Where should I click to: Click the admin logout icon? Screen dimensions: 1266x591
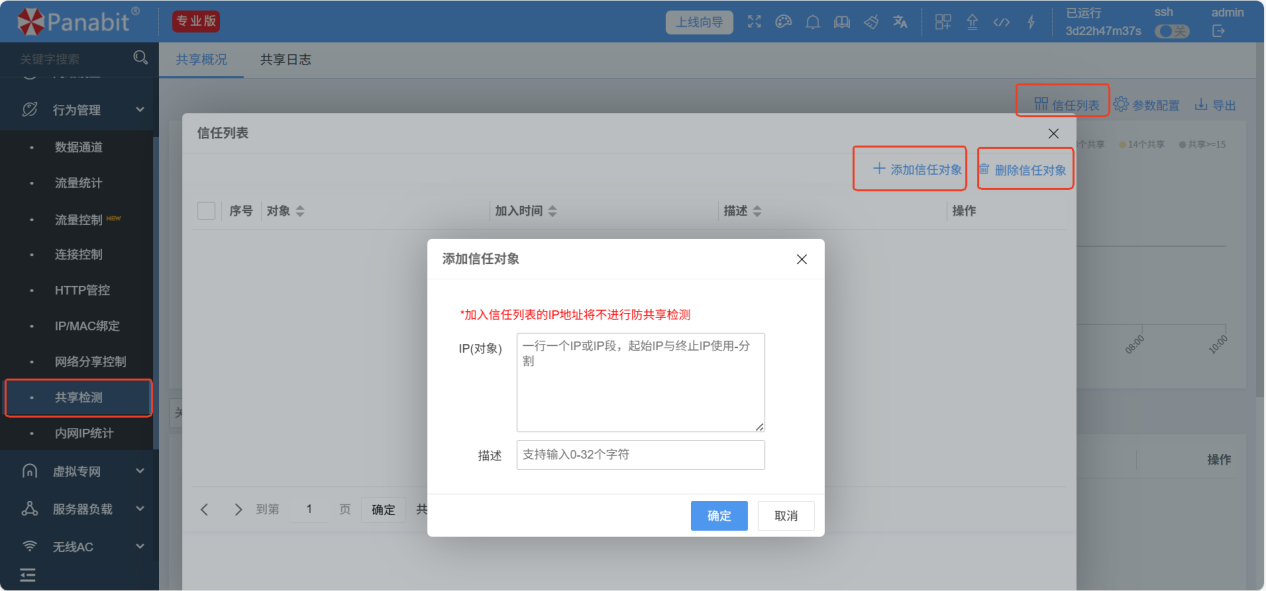pos(1218,31)
